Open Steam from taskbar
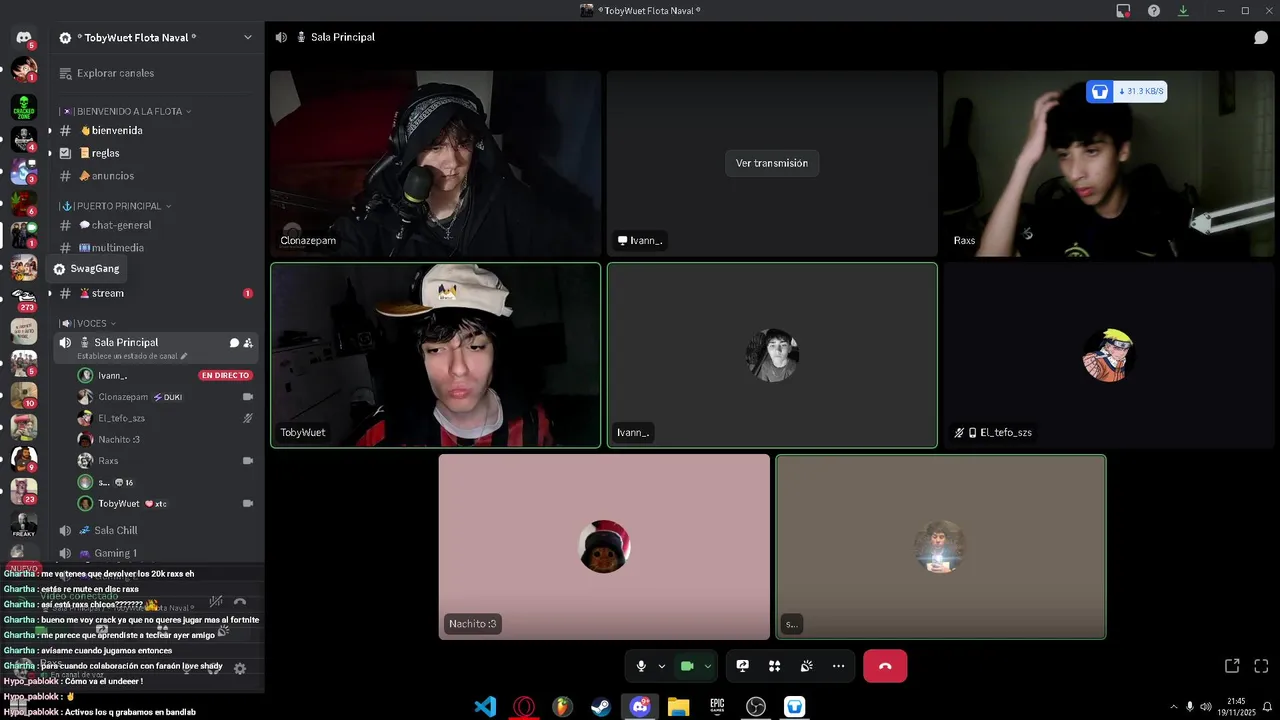The height and width of the screenshot is (720, 1280). click(601, 707)
